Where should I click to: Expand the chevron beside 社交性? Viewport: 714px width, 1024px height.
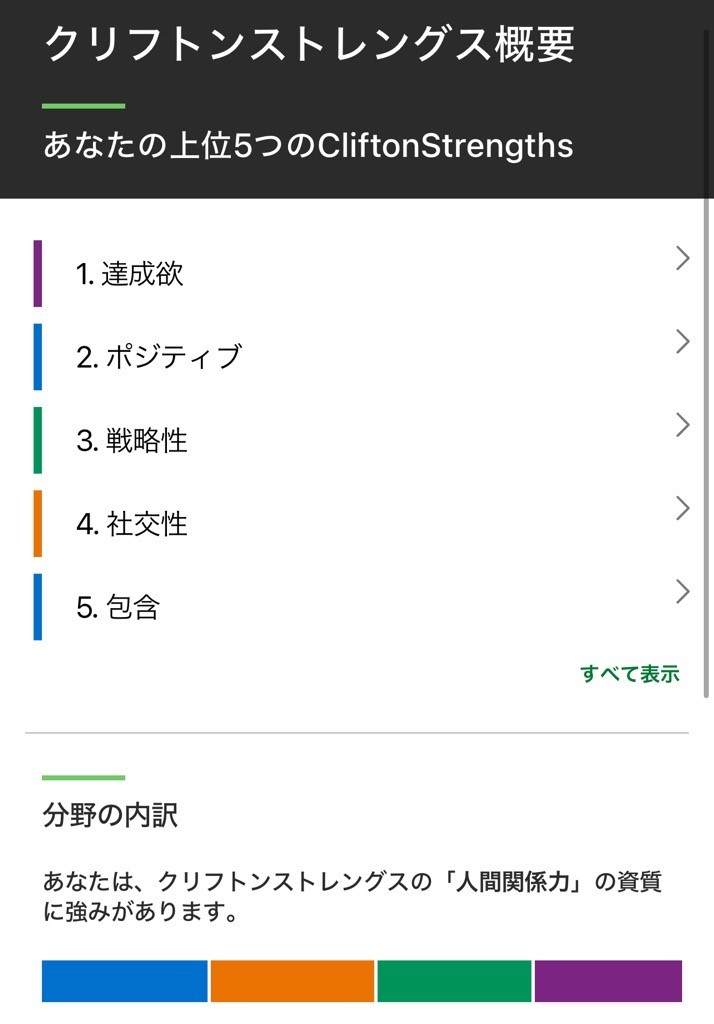tap(682, 508)
